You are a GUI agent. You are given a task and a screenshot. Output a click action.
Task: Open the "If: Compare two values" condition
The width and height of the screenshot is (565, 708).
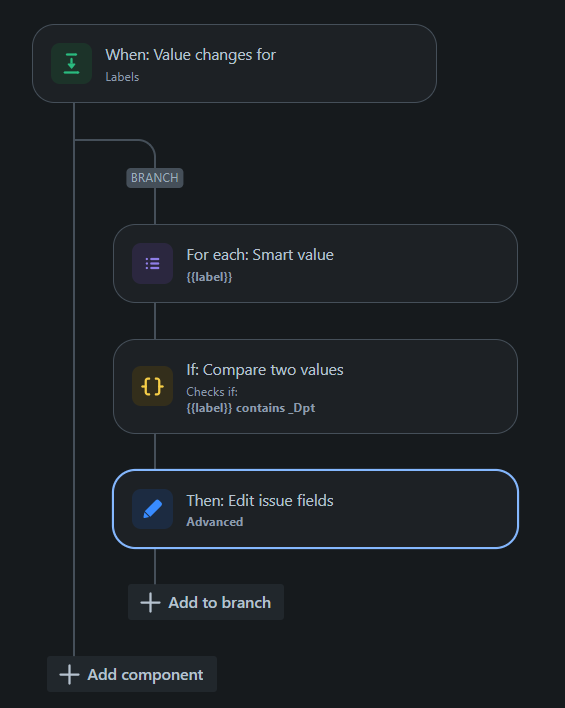(x=315, y=387)
